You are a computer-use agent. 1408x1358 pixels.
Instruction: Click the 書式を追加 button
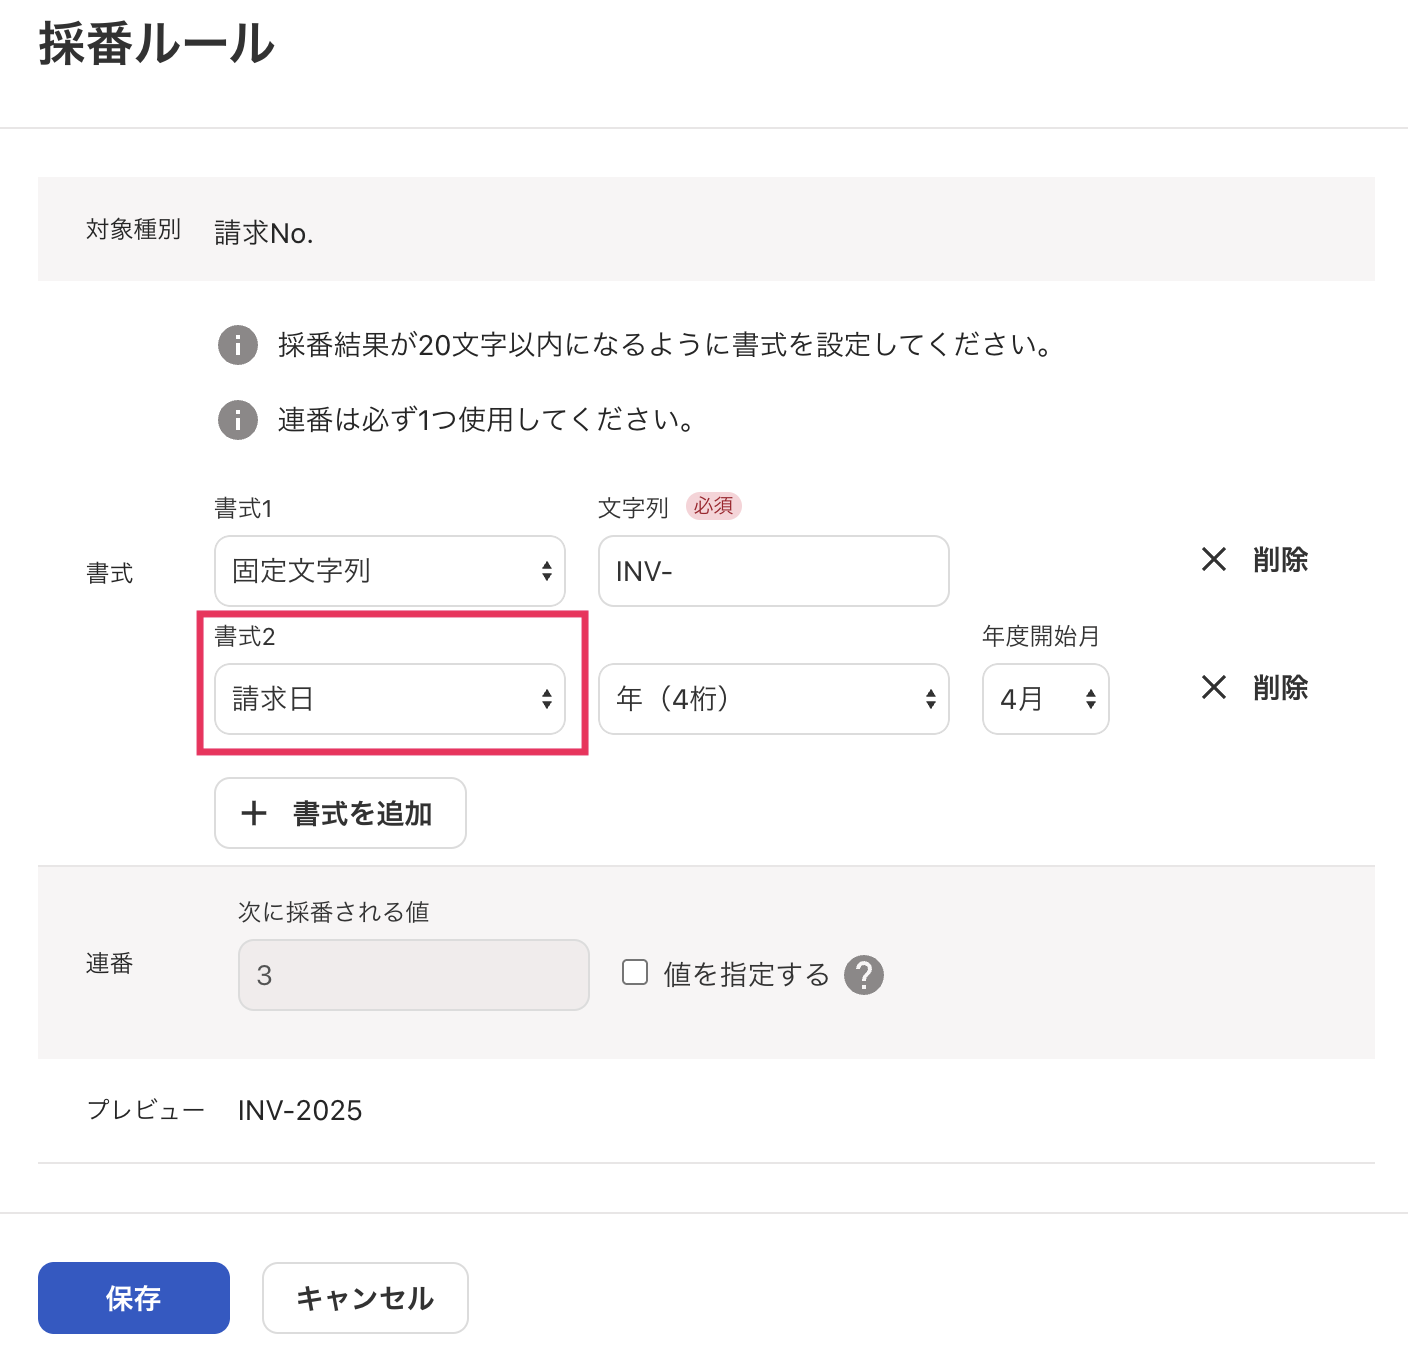[x=340, y=813]
